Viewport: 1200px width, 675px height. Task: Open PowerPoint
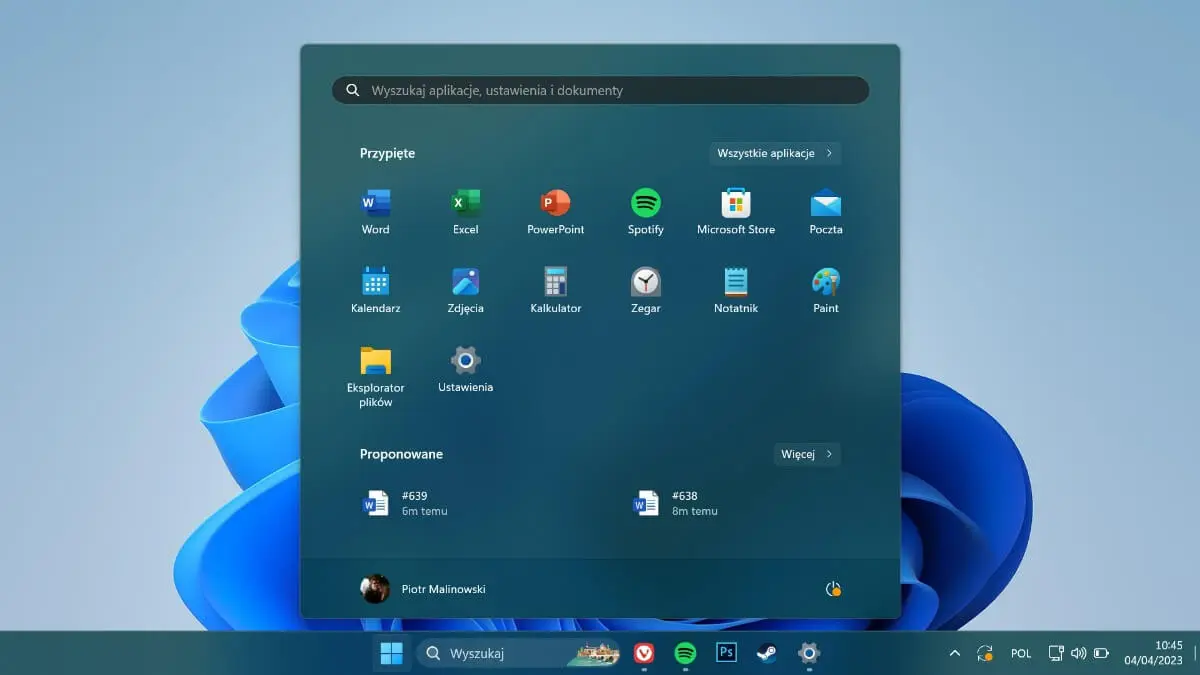tap(555, 205)
